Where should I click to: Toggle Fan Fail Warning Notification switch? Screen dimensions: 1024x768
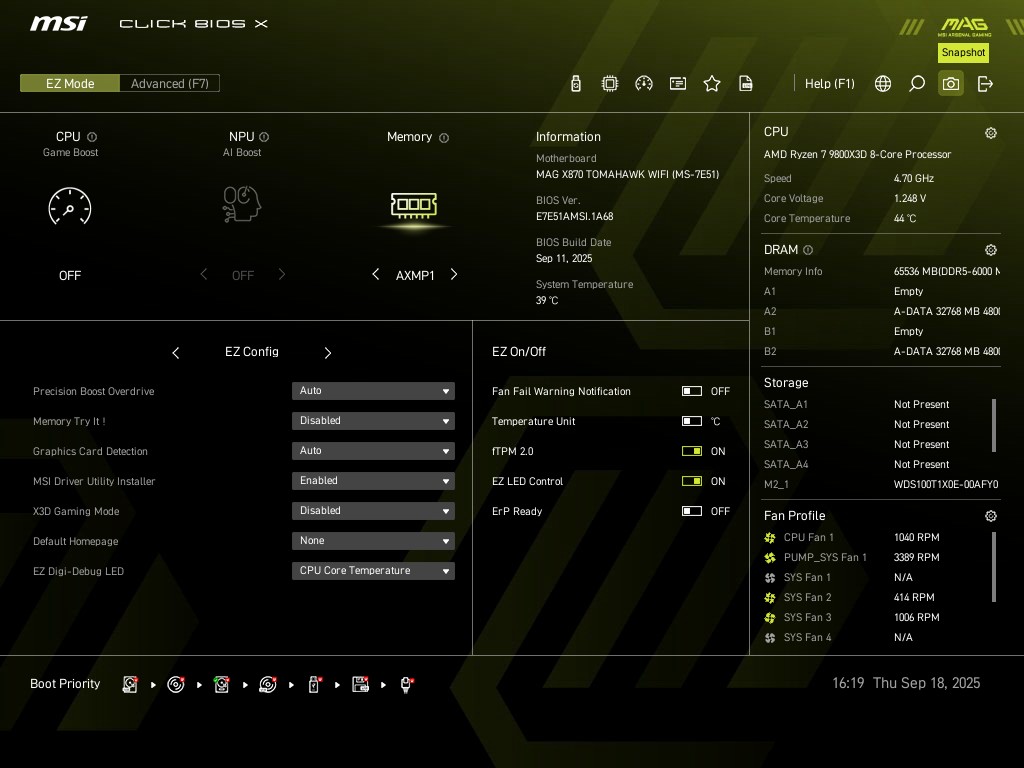click(692, 391)
